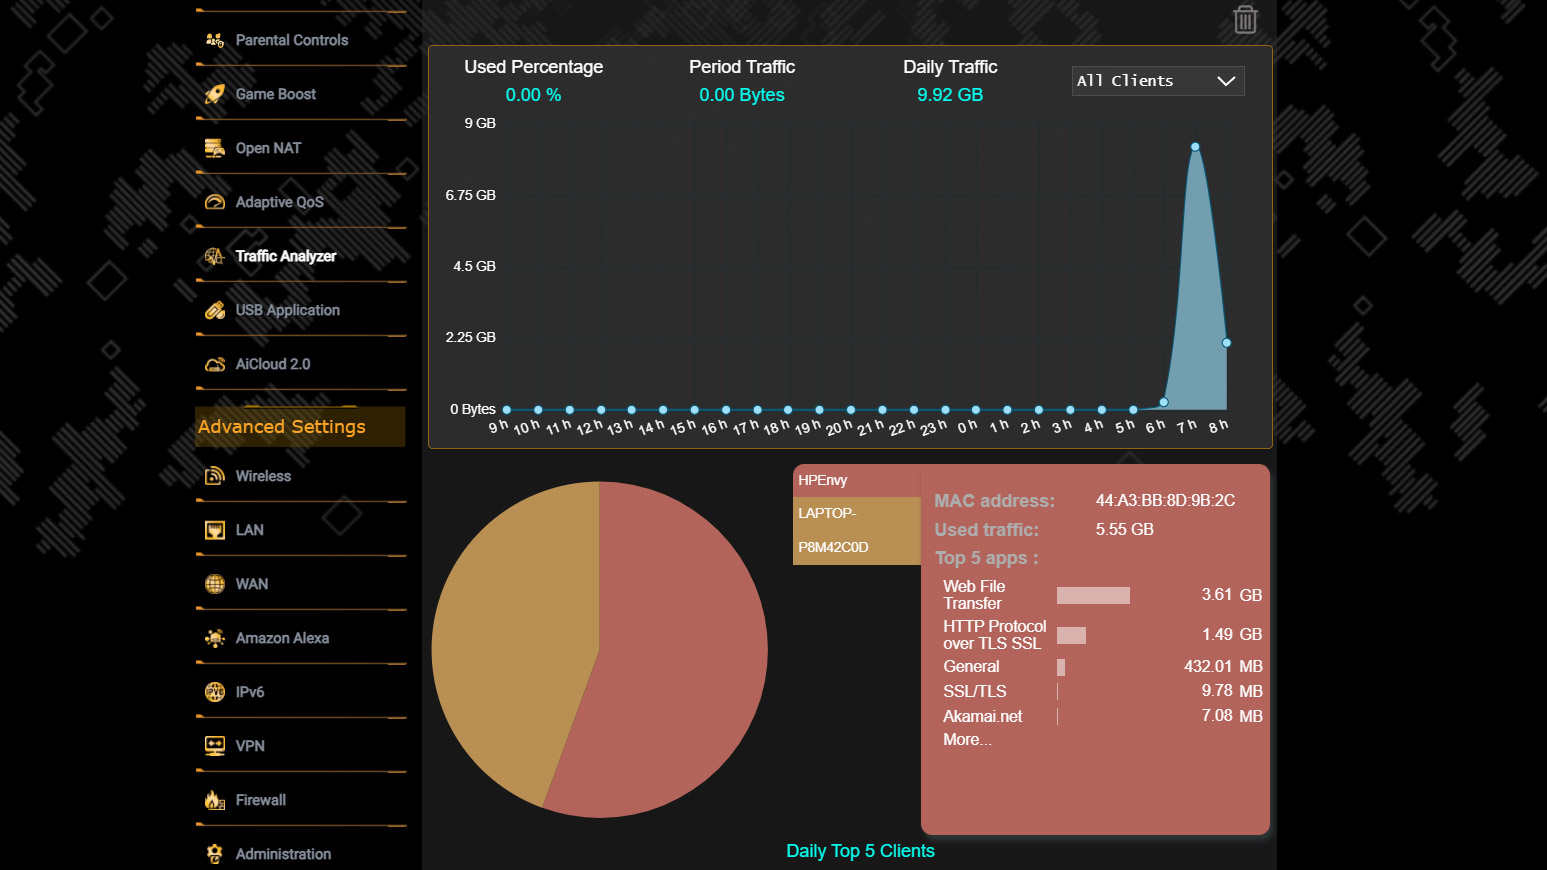
Task: Click the More... apps link
Action: pos(967,740)
